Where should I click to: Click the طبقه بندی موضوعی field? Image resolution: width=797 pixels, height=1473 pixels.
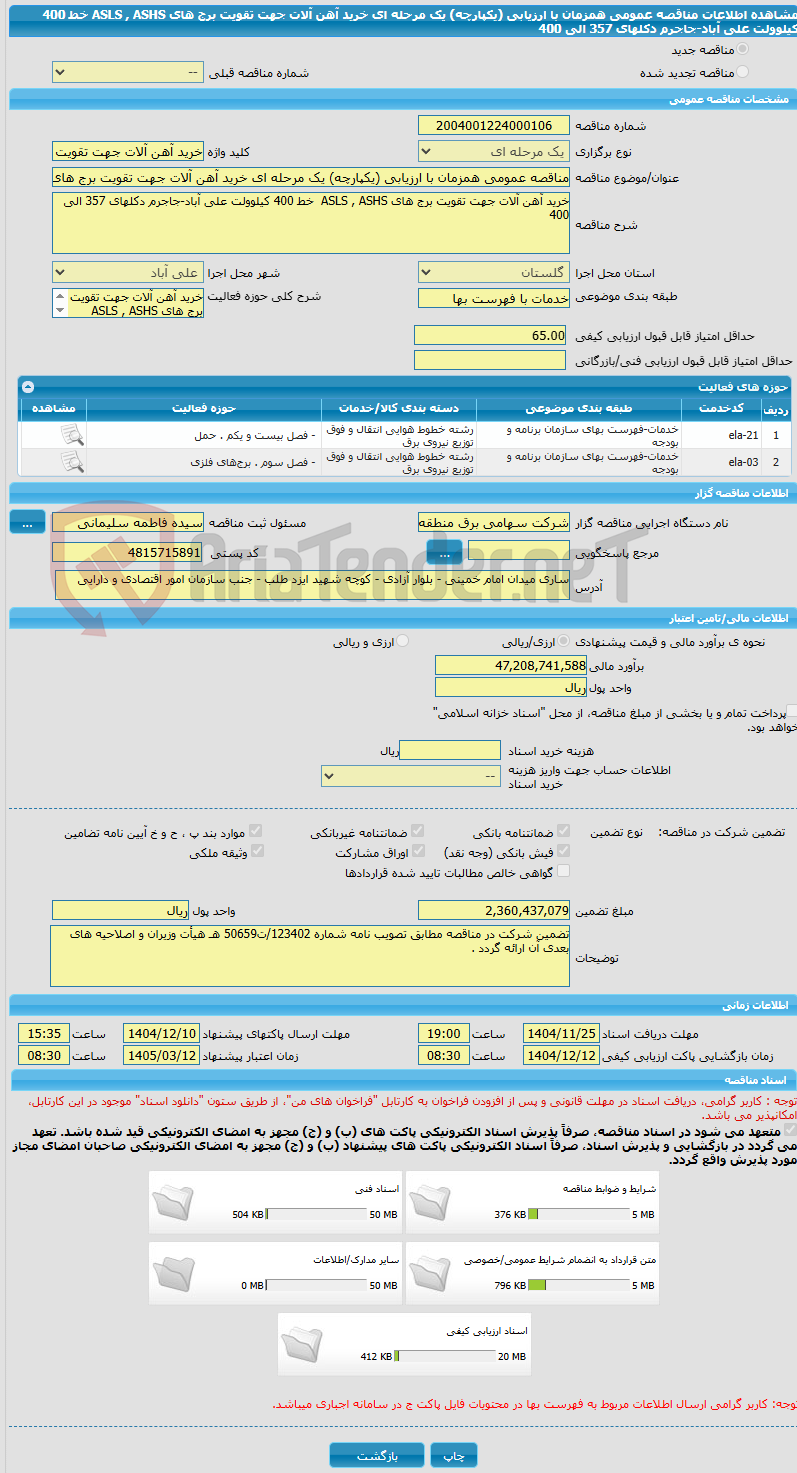(x=493, y=298)
